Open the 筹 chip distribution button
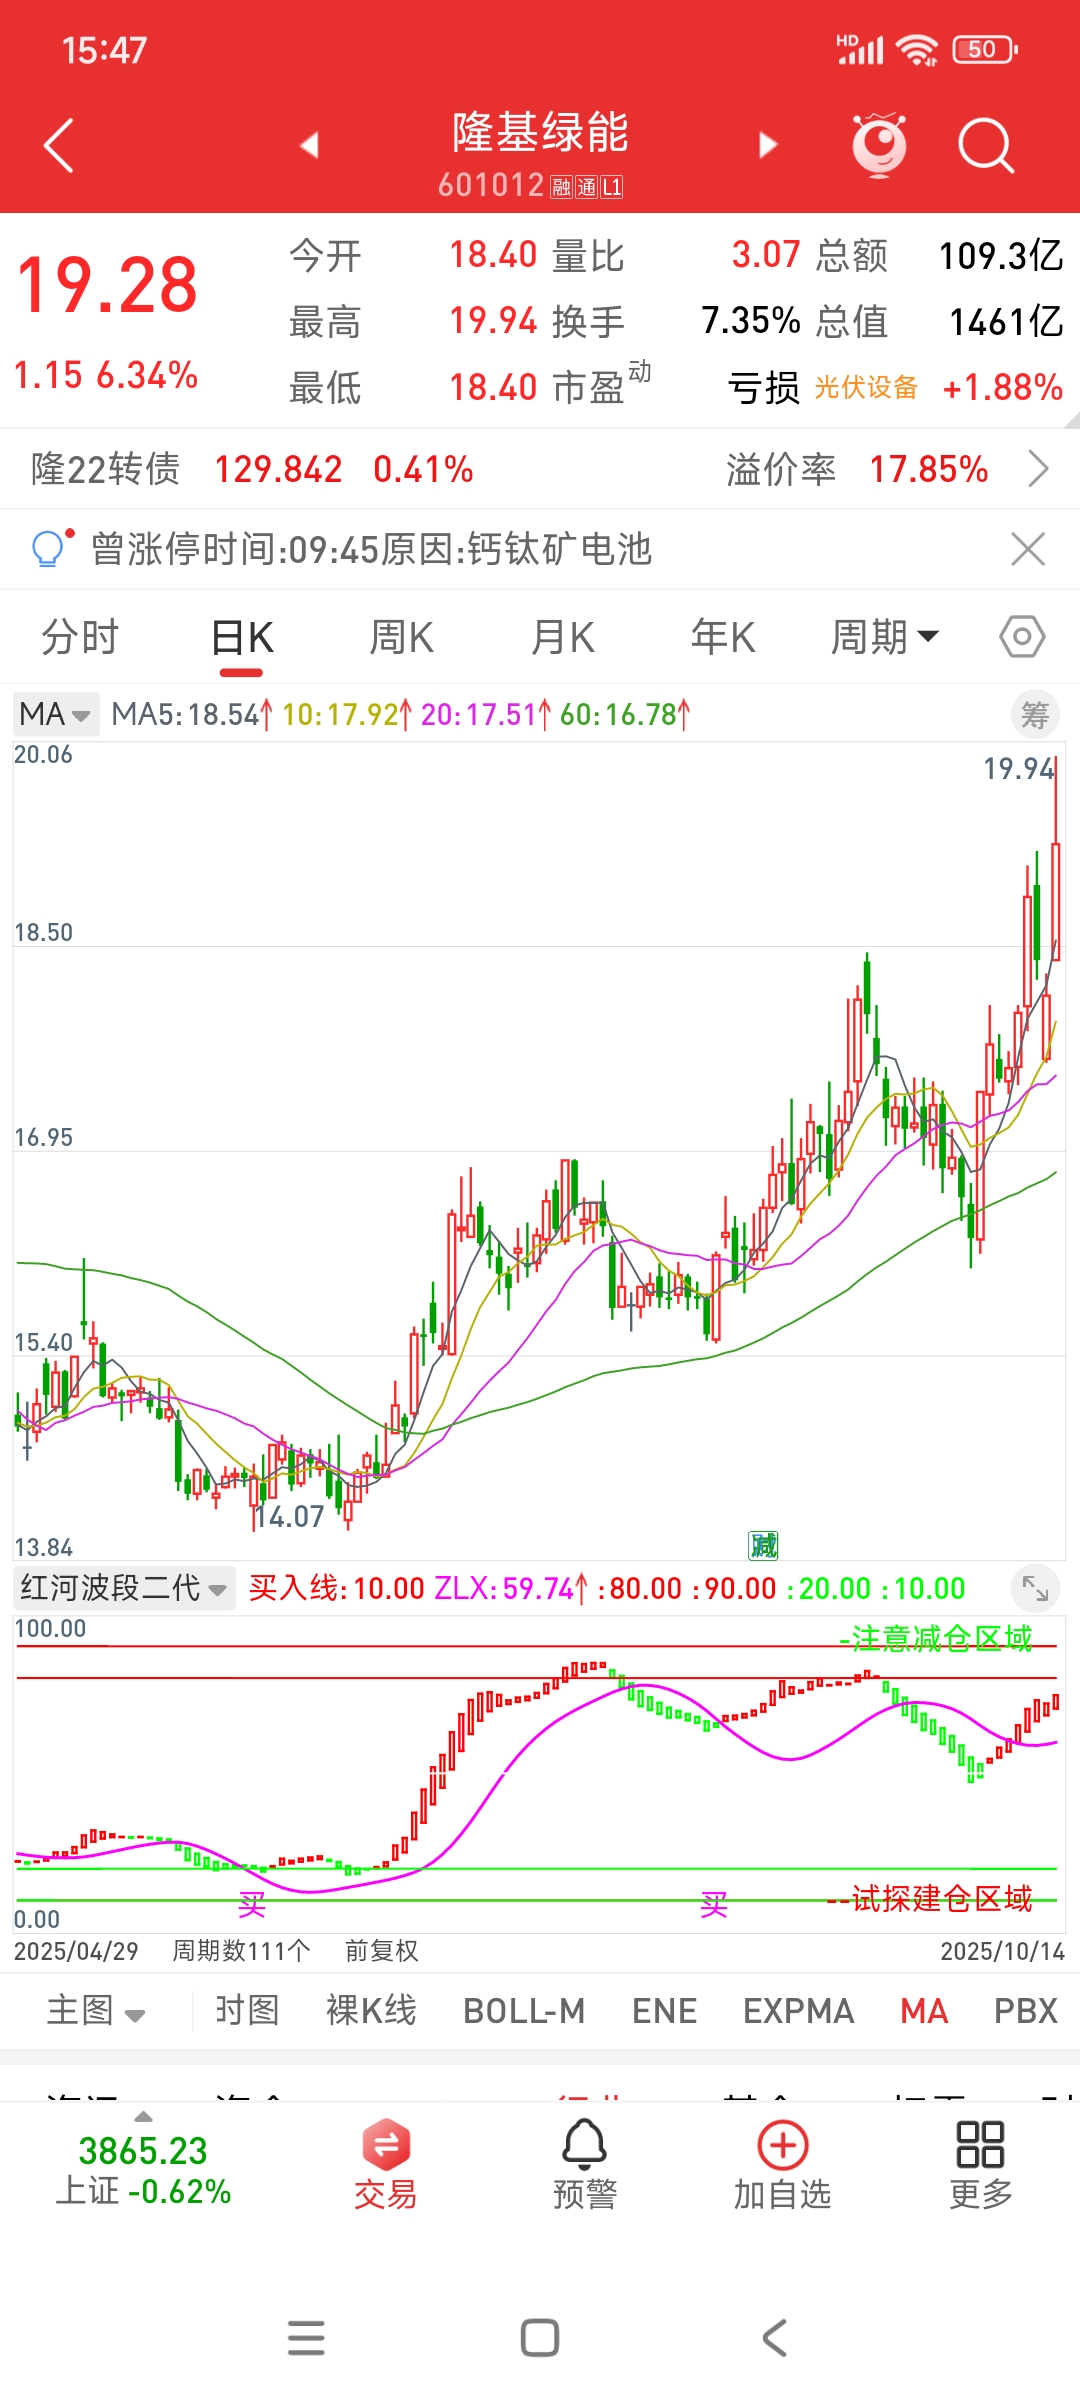 pos(1035,715)
